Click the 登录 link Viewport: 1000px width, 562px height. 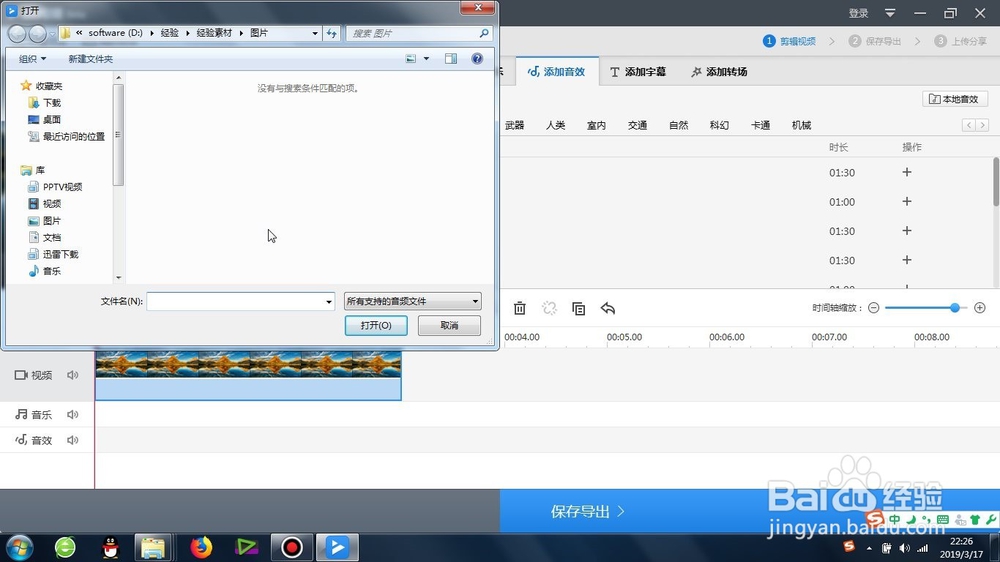point(858,13)
